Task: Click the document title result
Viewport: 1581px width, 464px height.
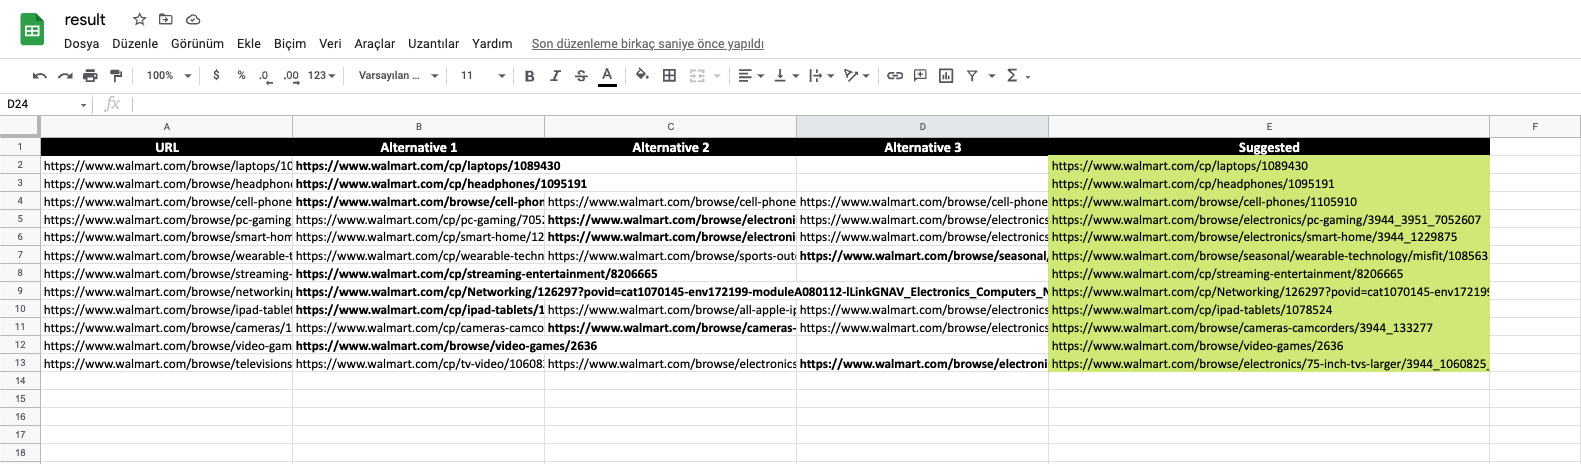Action: [x=85, y=20]
